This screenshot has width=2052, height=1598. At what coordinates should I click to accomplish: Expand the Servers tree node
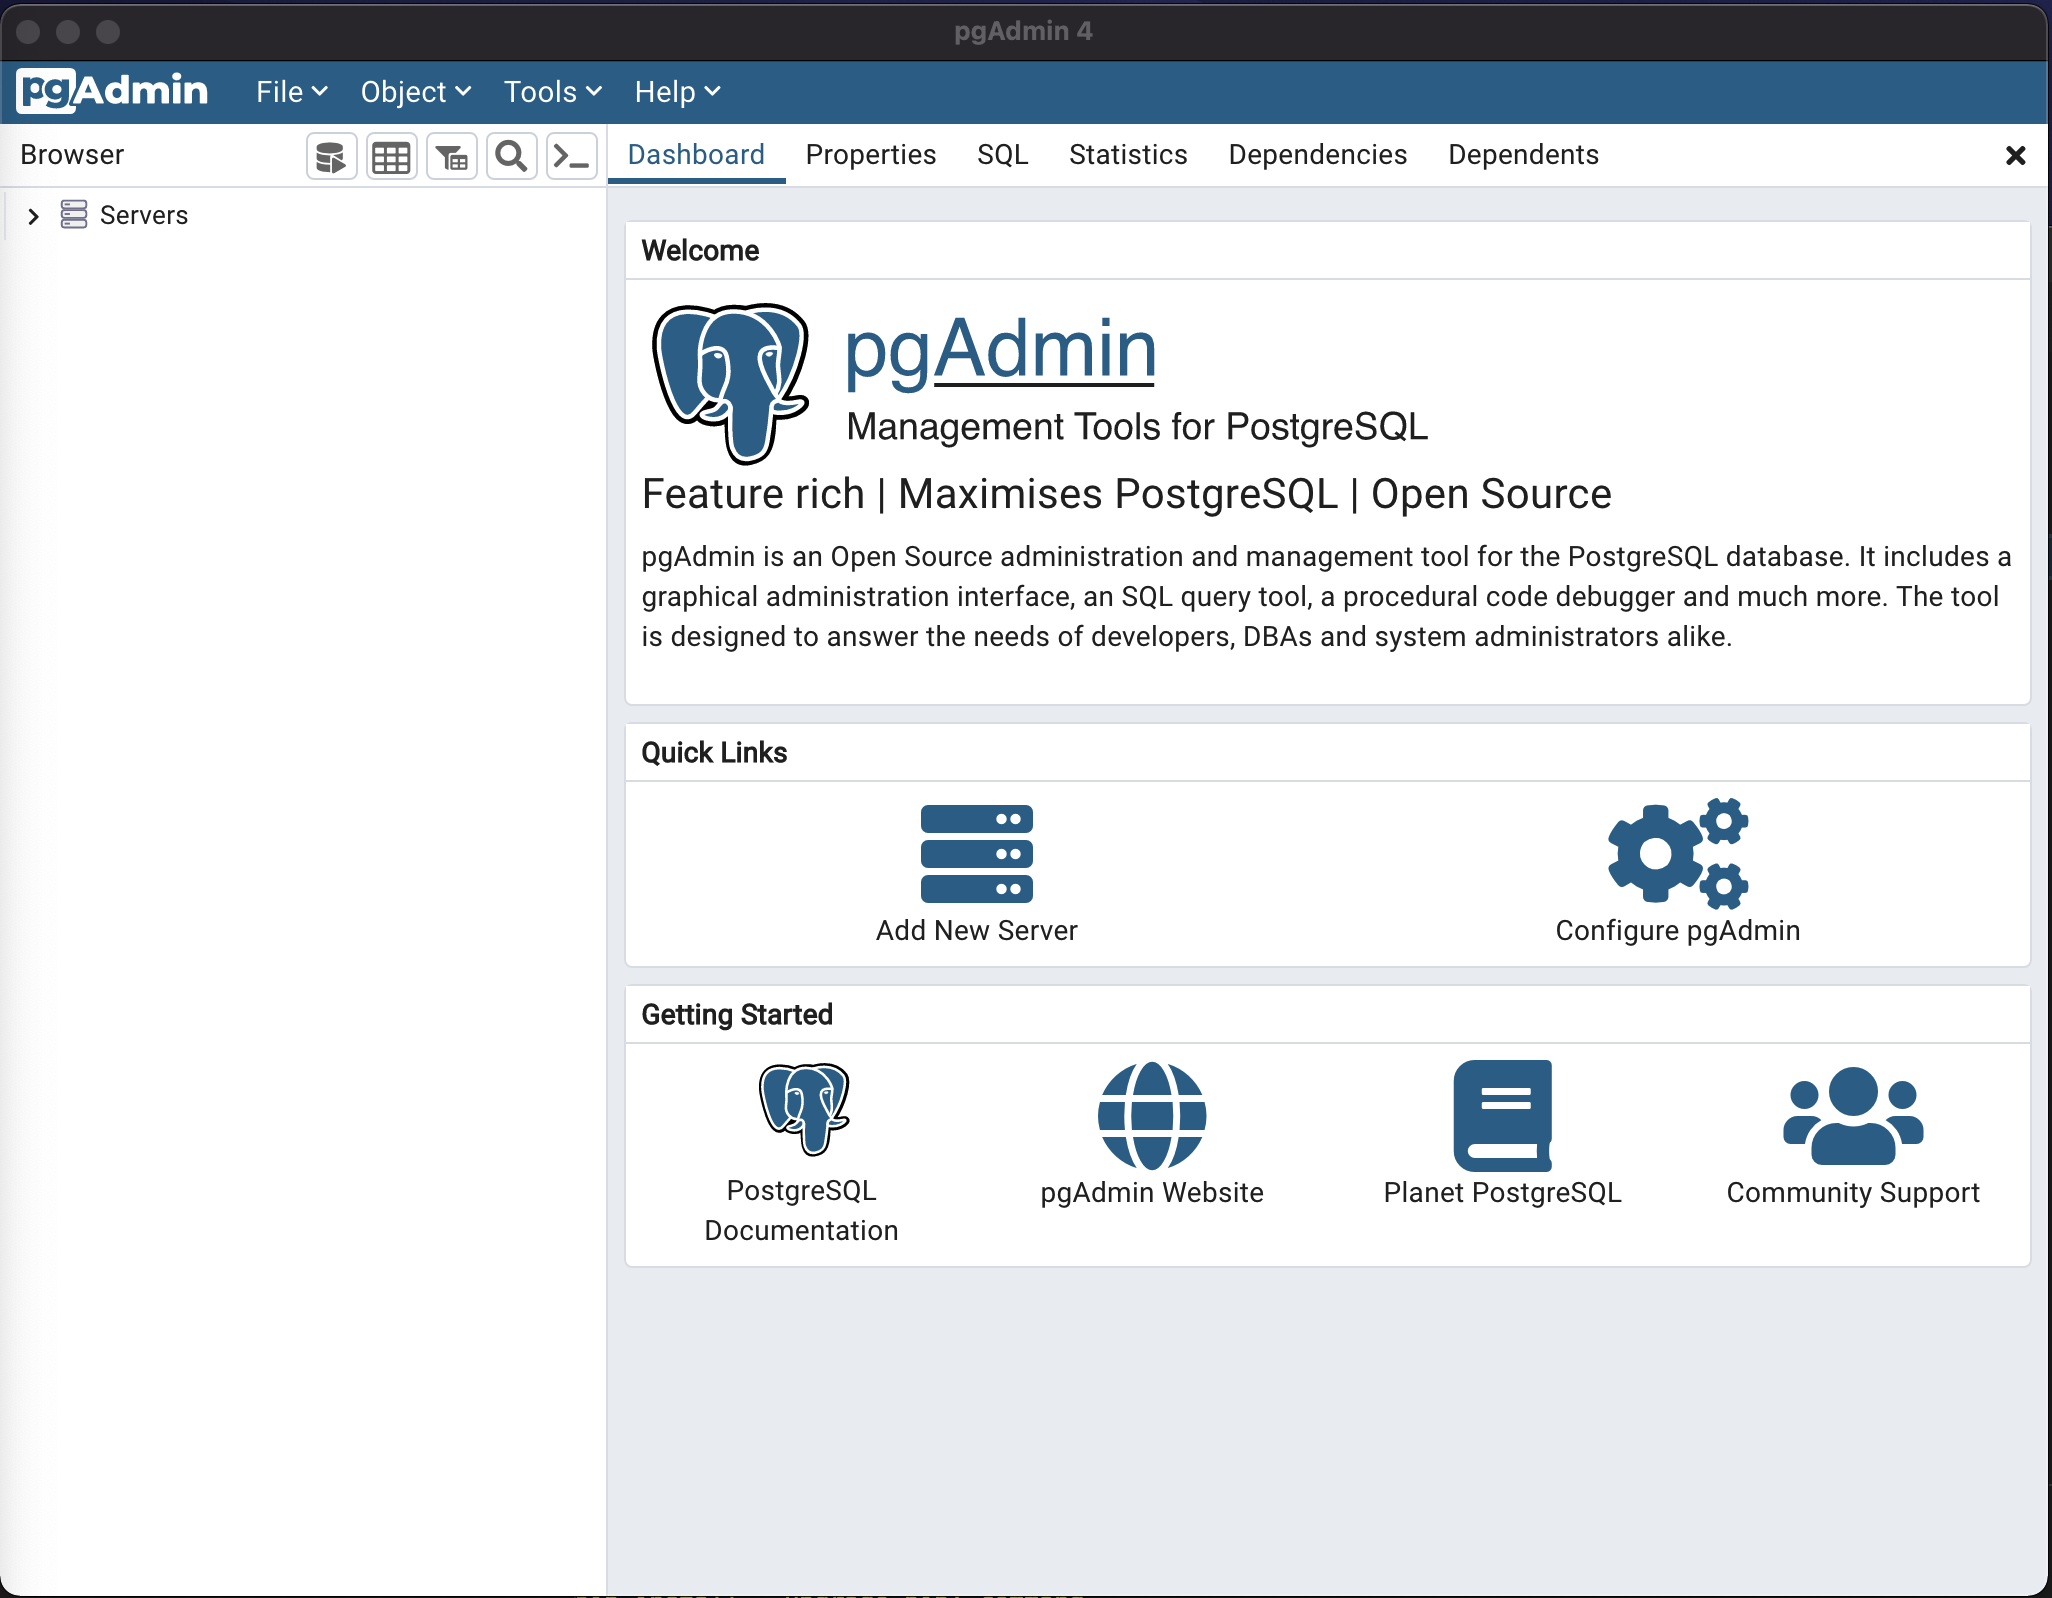33,216
